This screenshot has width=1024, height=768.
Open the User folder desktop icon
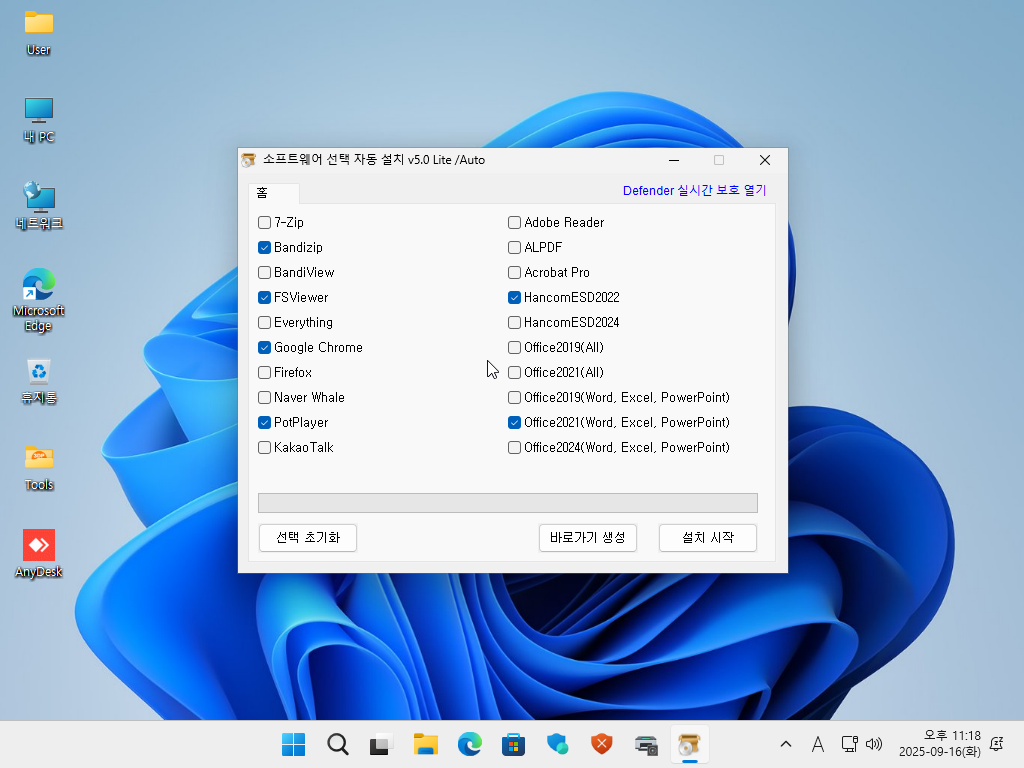click(39, 33)
